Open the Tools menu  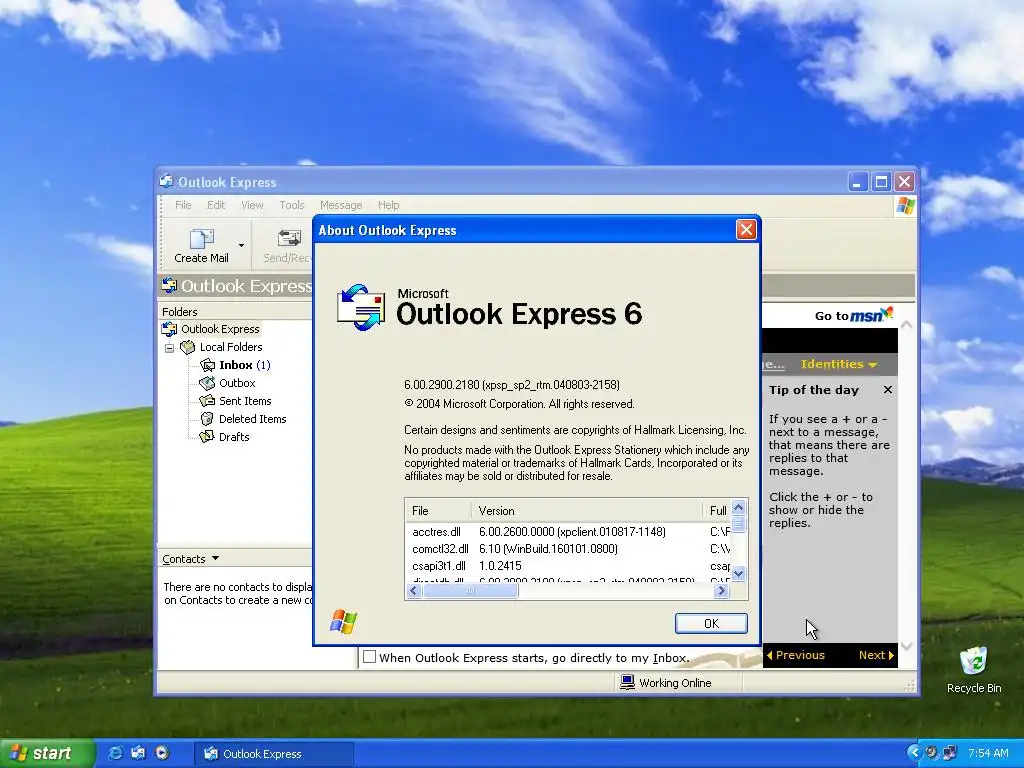(292, 205)
